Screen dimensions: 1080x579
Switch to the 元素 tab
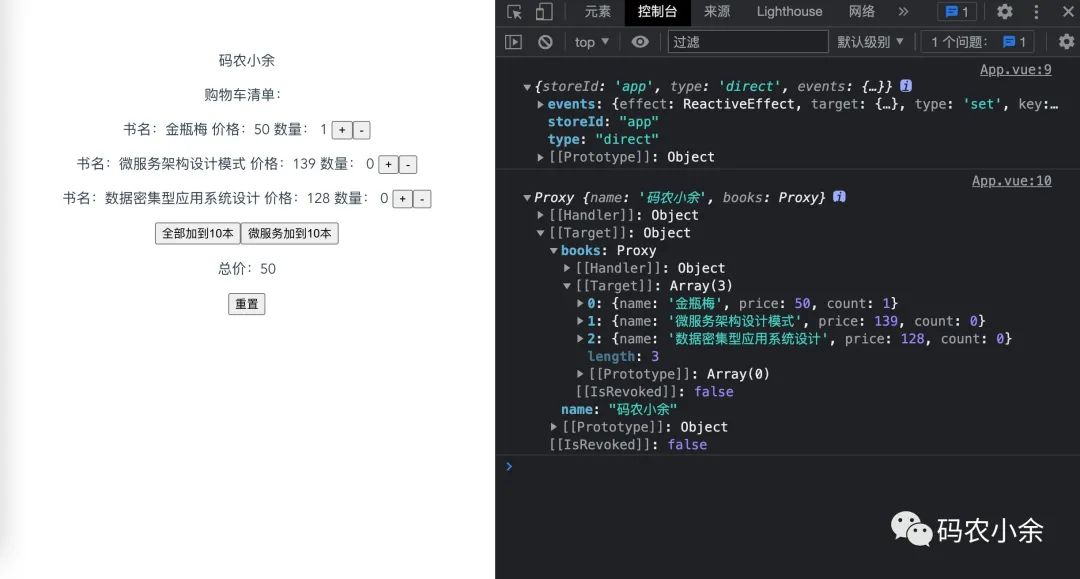click(x=597, y=12)
